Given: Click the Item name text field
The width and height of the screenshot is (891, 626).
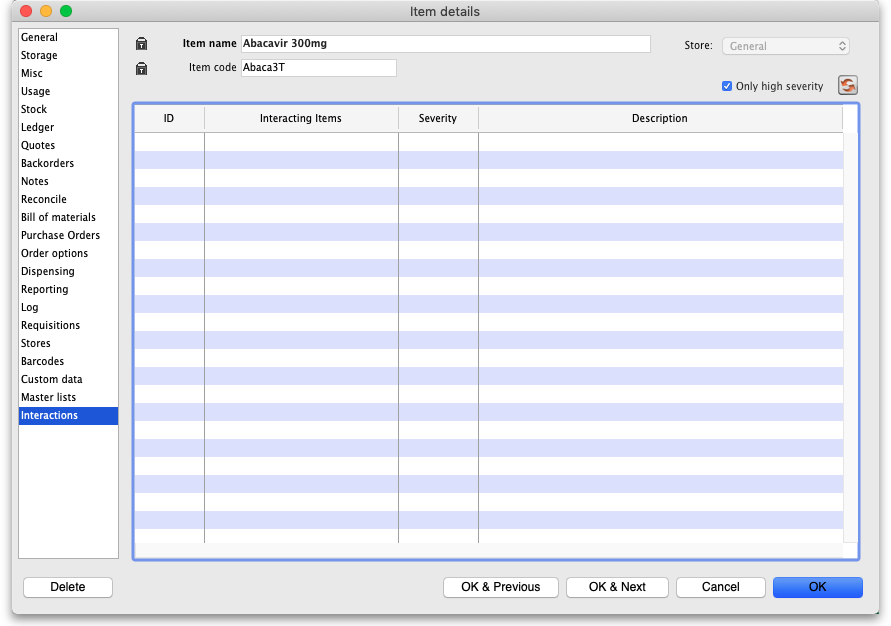Looking at the screenshot, I should click(445, 44).
